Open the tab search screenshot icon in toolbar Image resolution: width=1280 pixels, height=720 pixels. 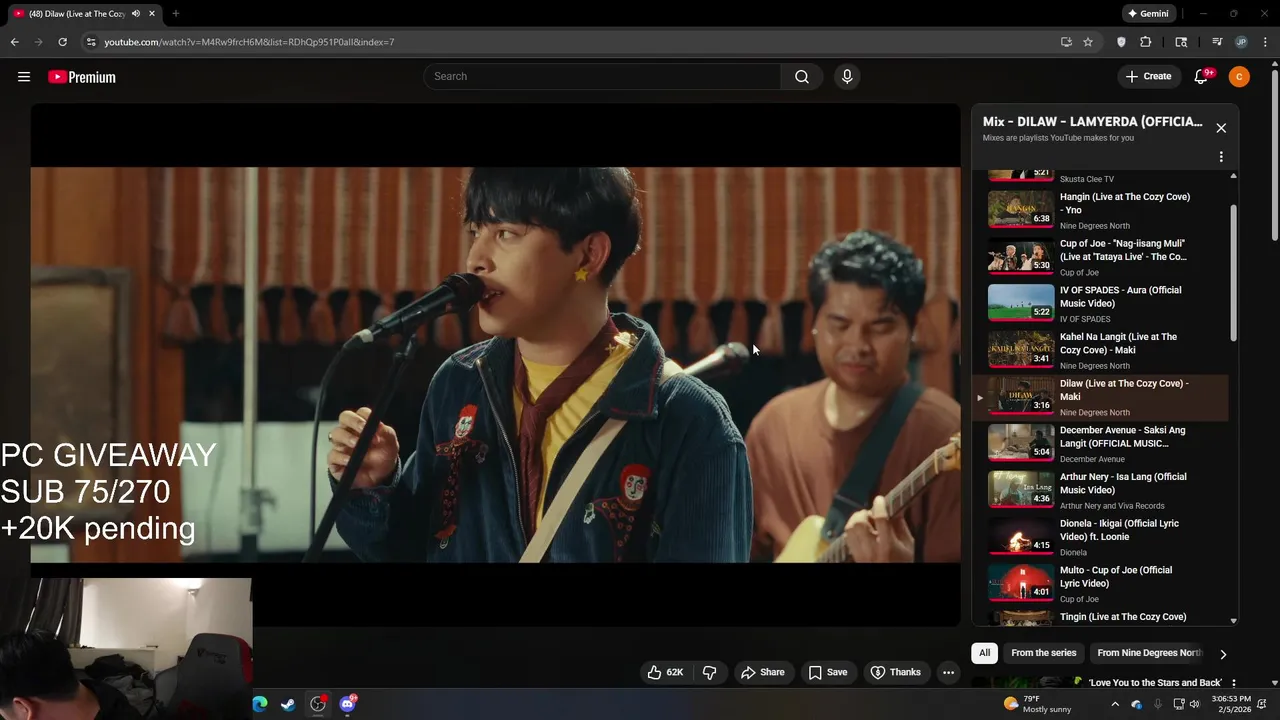(1181, 42)
